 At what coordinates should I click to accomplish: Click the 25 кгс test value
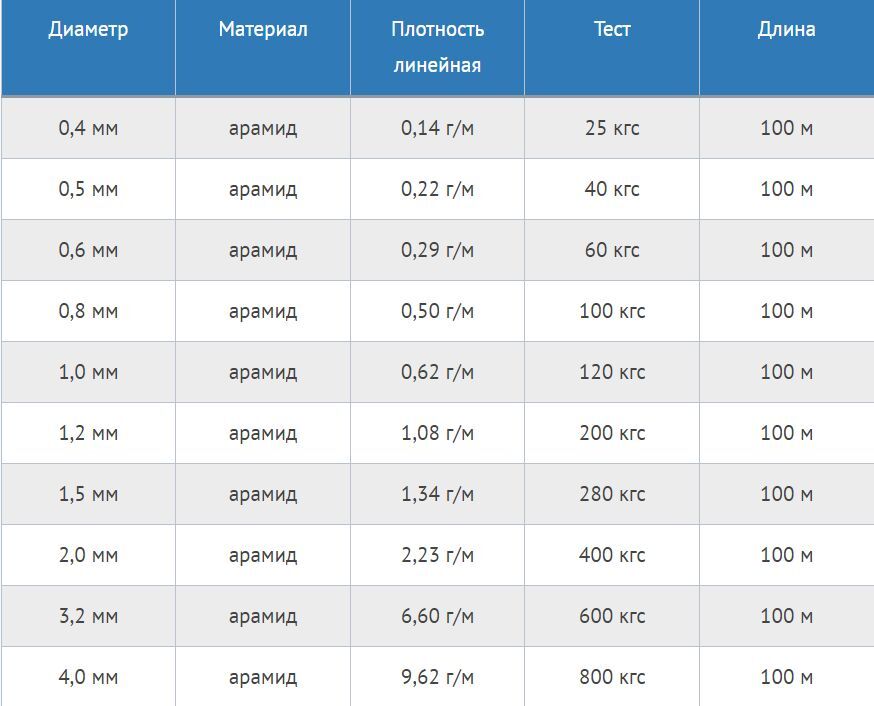click(611, 128)
